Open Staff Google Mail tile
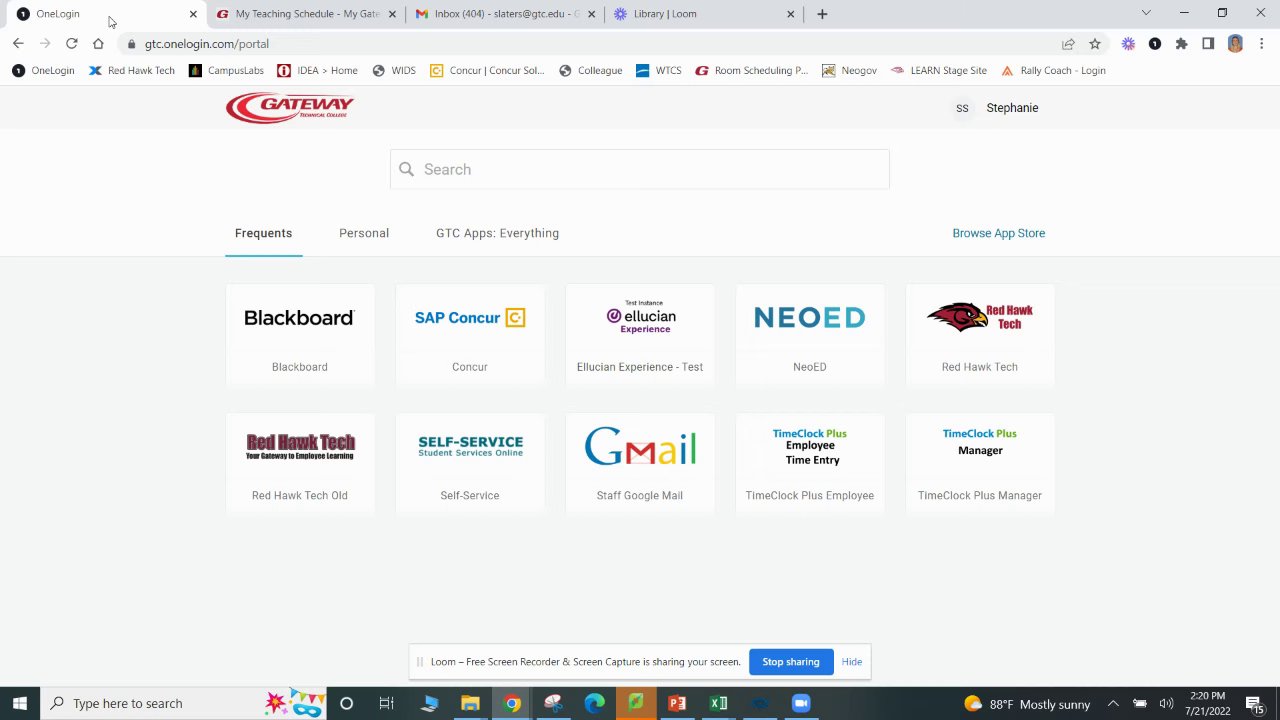The image size is (1280, 720). click(x=639, y=464)
